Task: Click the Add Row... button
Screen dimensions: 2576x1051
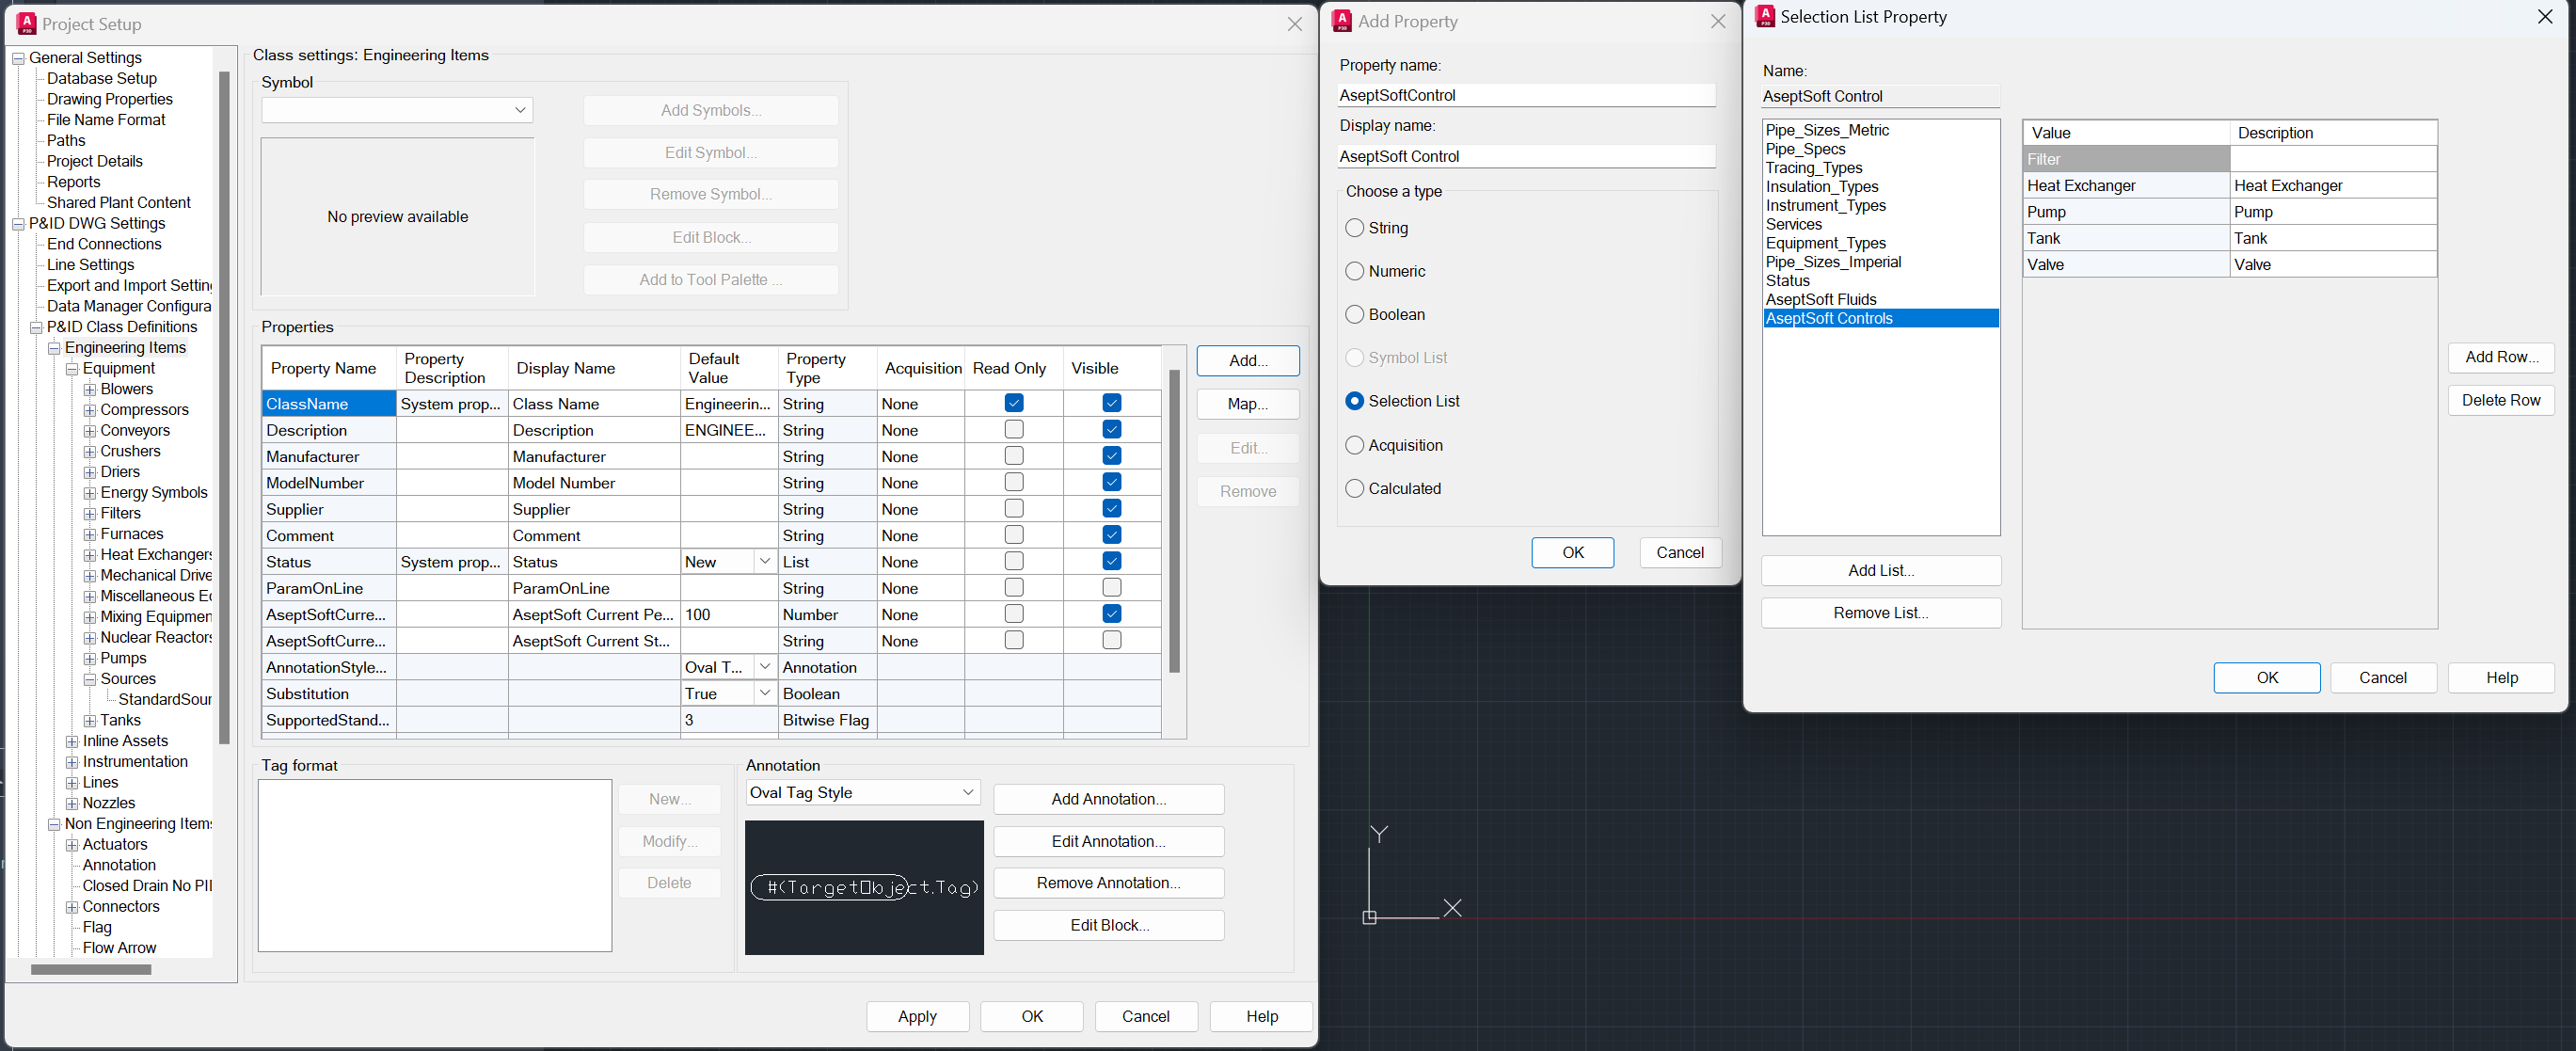Action: (x=2501, y=357)
